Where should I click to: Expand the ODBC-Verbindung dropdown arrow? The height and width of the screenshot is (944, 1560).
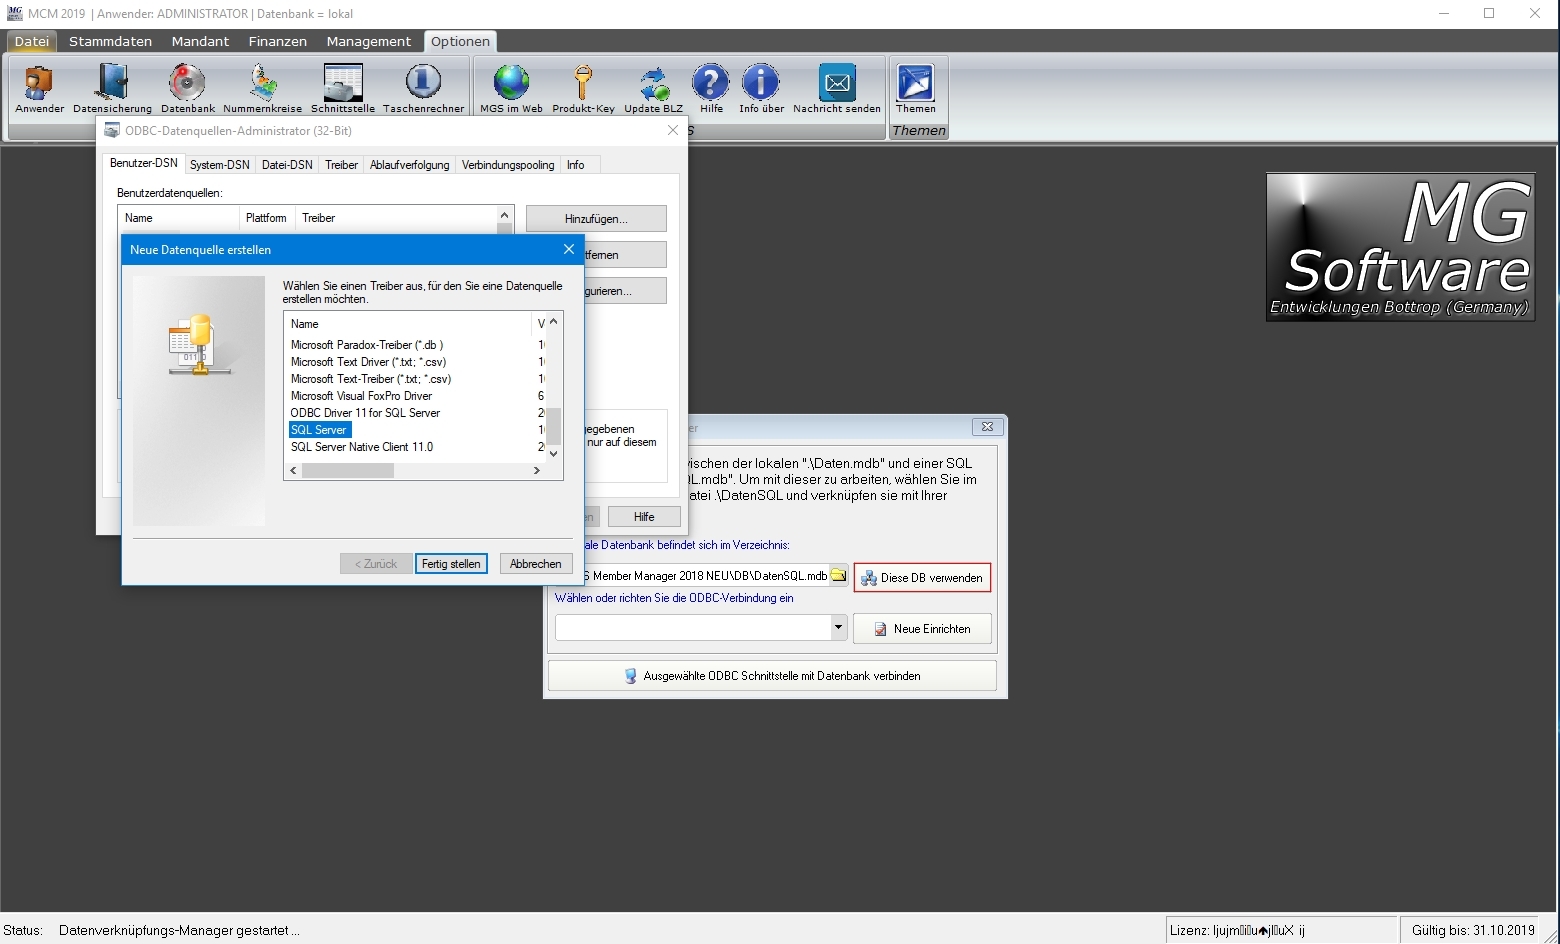coord(838,628)
